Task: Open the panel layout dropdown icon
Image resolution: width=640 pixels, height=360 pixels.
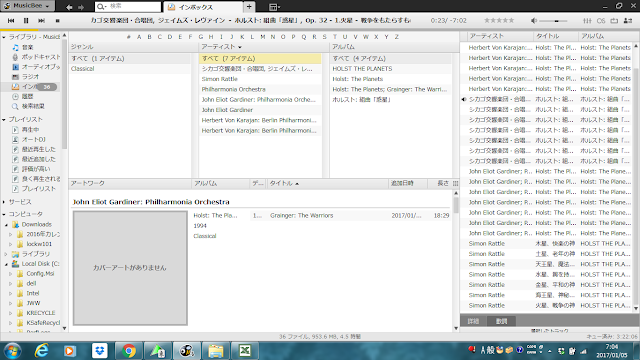Action: pyautogui.click(x=275, y=7)
